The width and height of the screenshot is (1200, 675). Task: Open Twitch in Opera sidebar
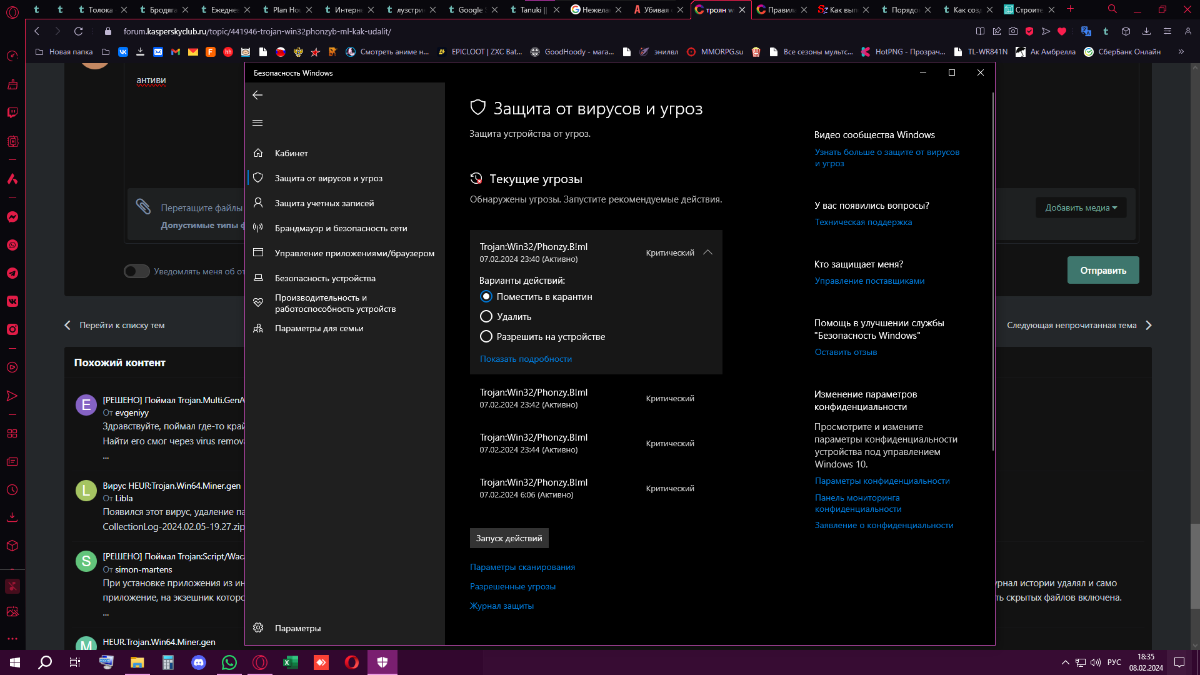(12, 113)
